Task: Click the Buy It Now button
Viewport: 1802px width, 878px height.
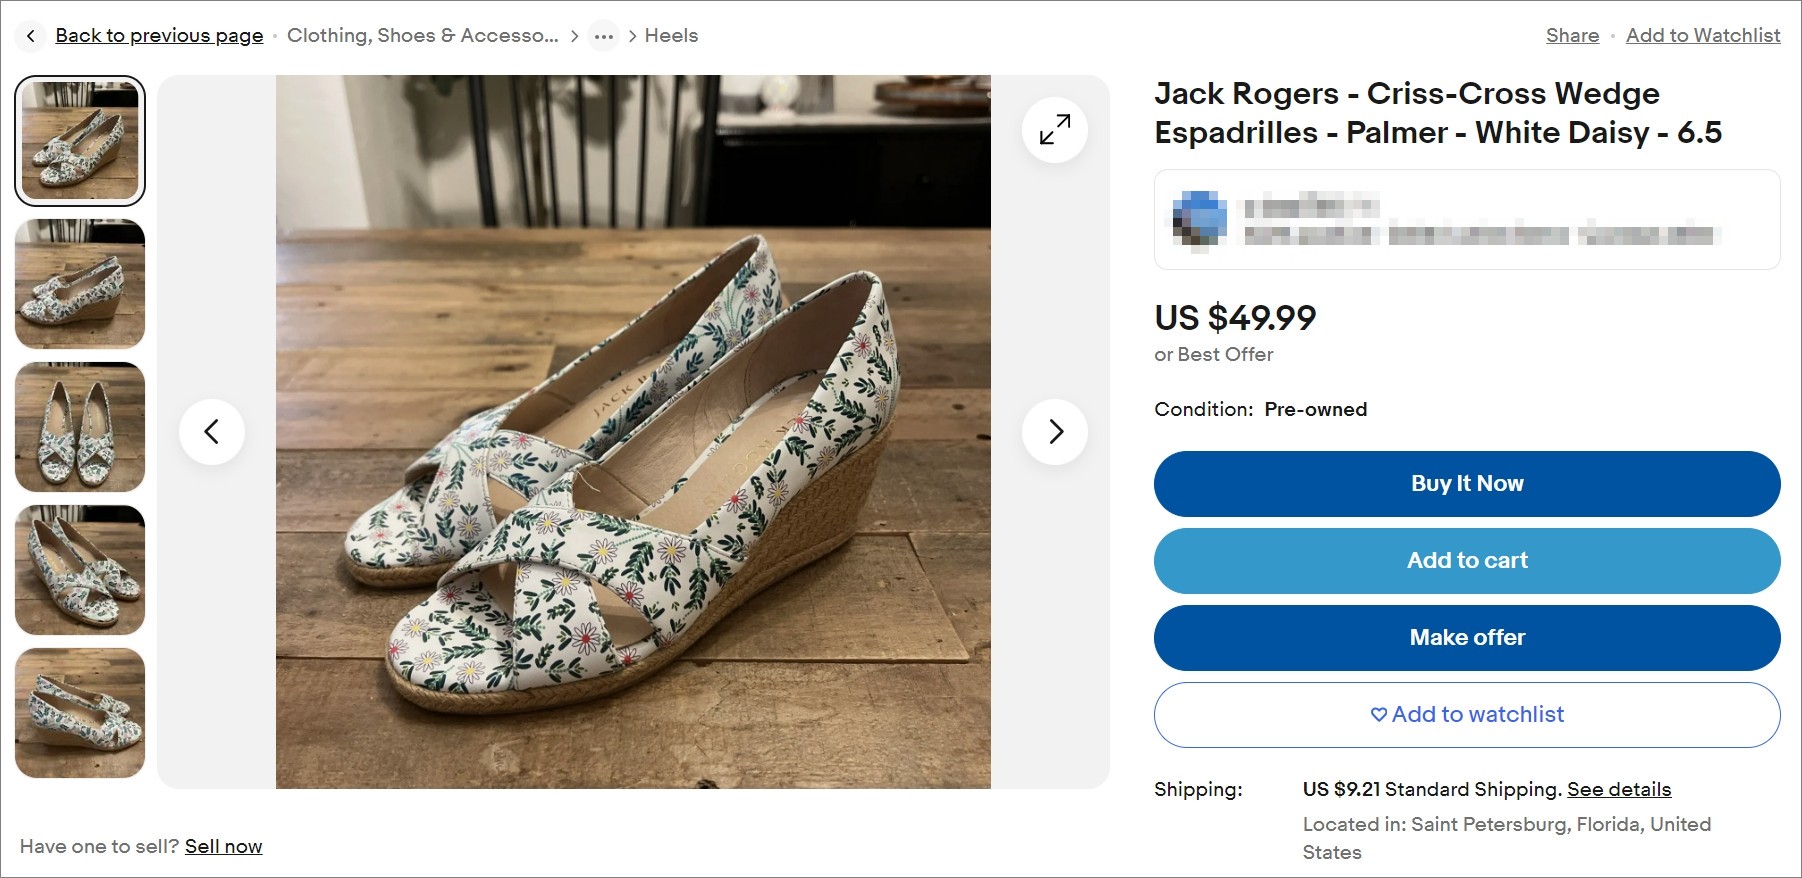Action: [x=1466, y=483]
